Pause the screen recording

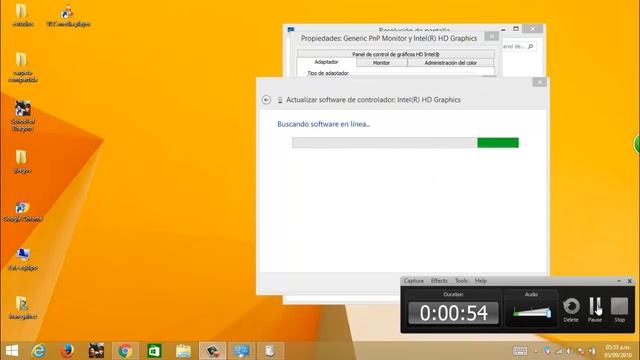[x=595, y=309]
